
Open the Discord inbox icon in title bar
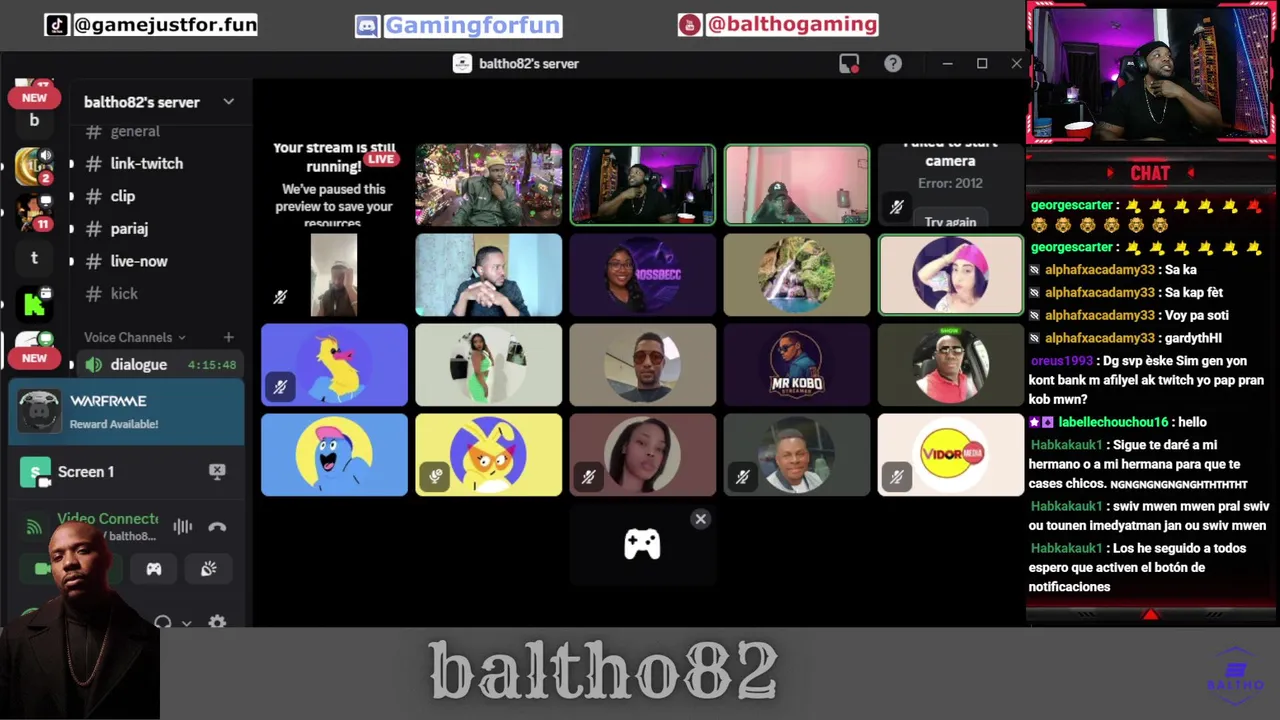[849, 64]
